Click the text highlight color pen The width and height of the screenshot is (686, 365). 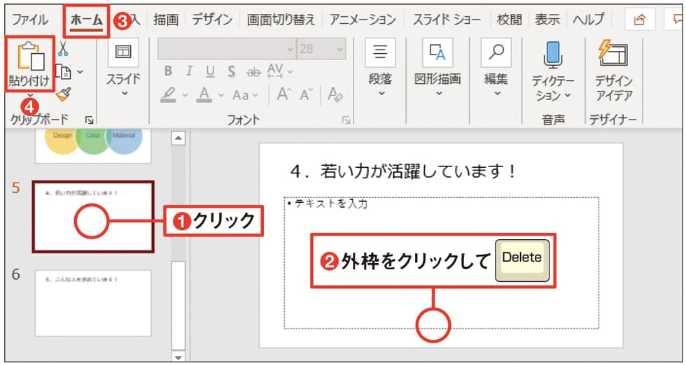click(168, 95)
